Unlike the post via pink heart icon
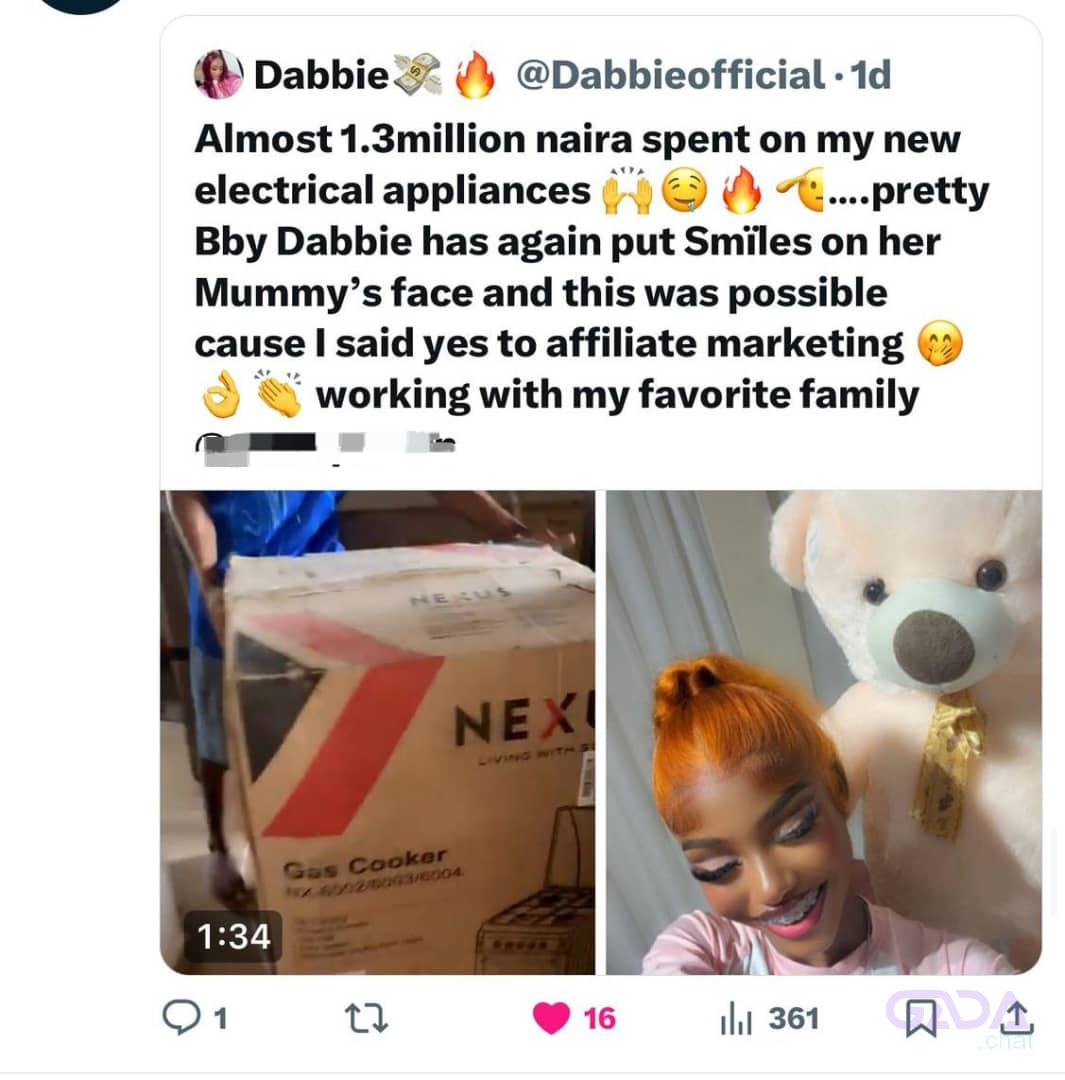The width and height of the screenshot is (1065, 1080). point(551,1018)
